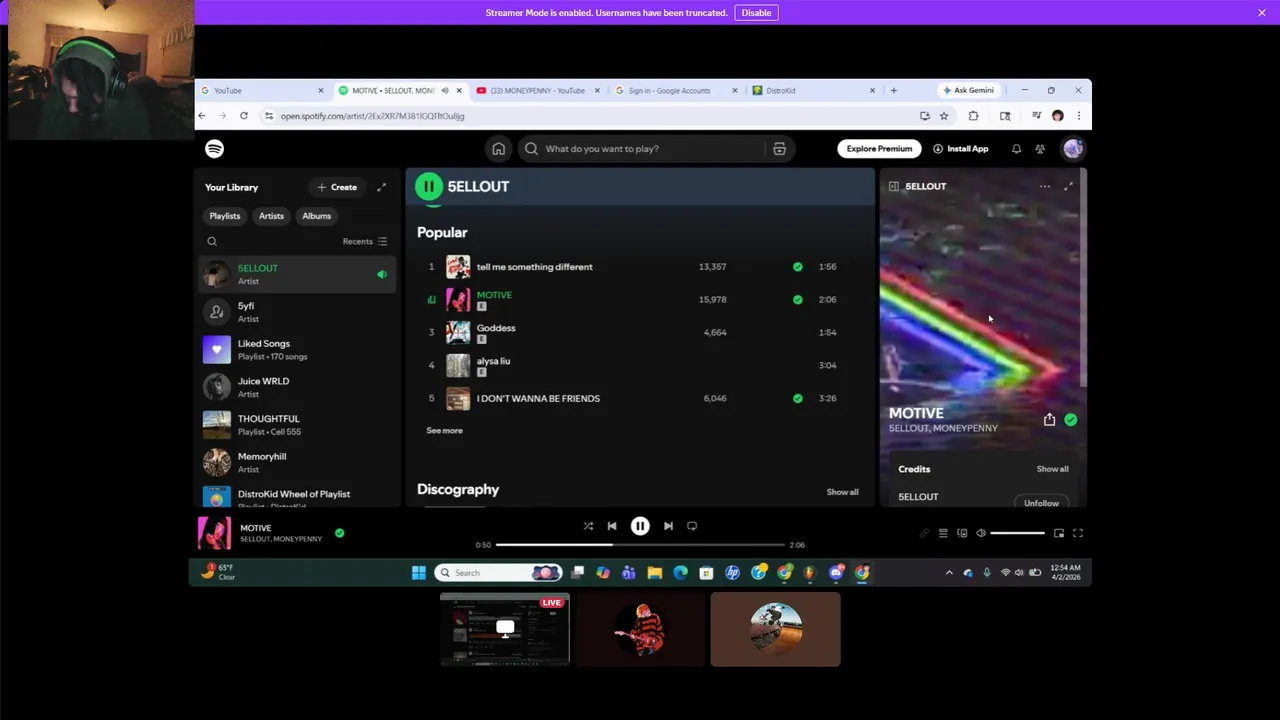The width and height of the screenshot is (1280, 720).
Task: Open more options in Now Playing panel
Action: 1044,186
